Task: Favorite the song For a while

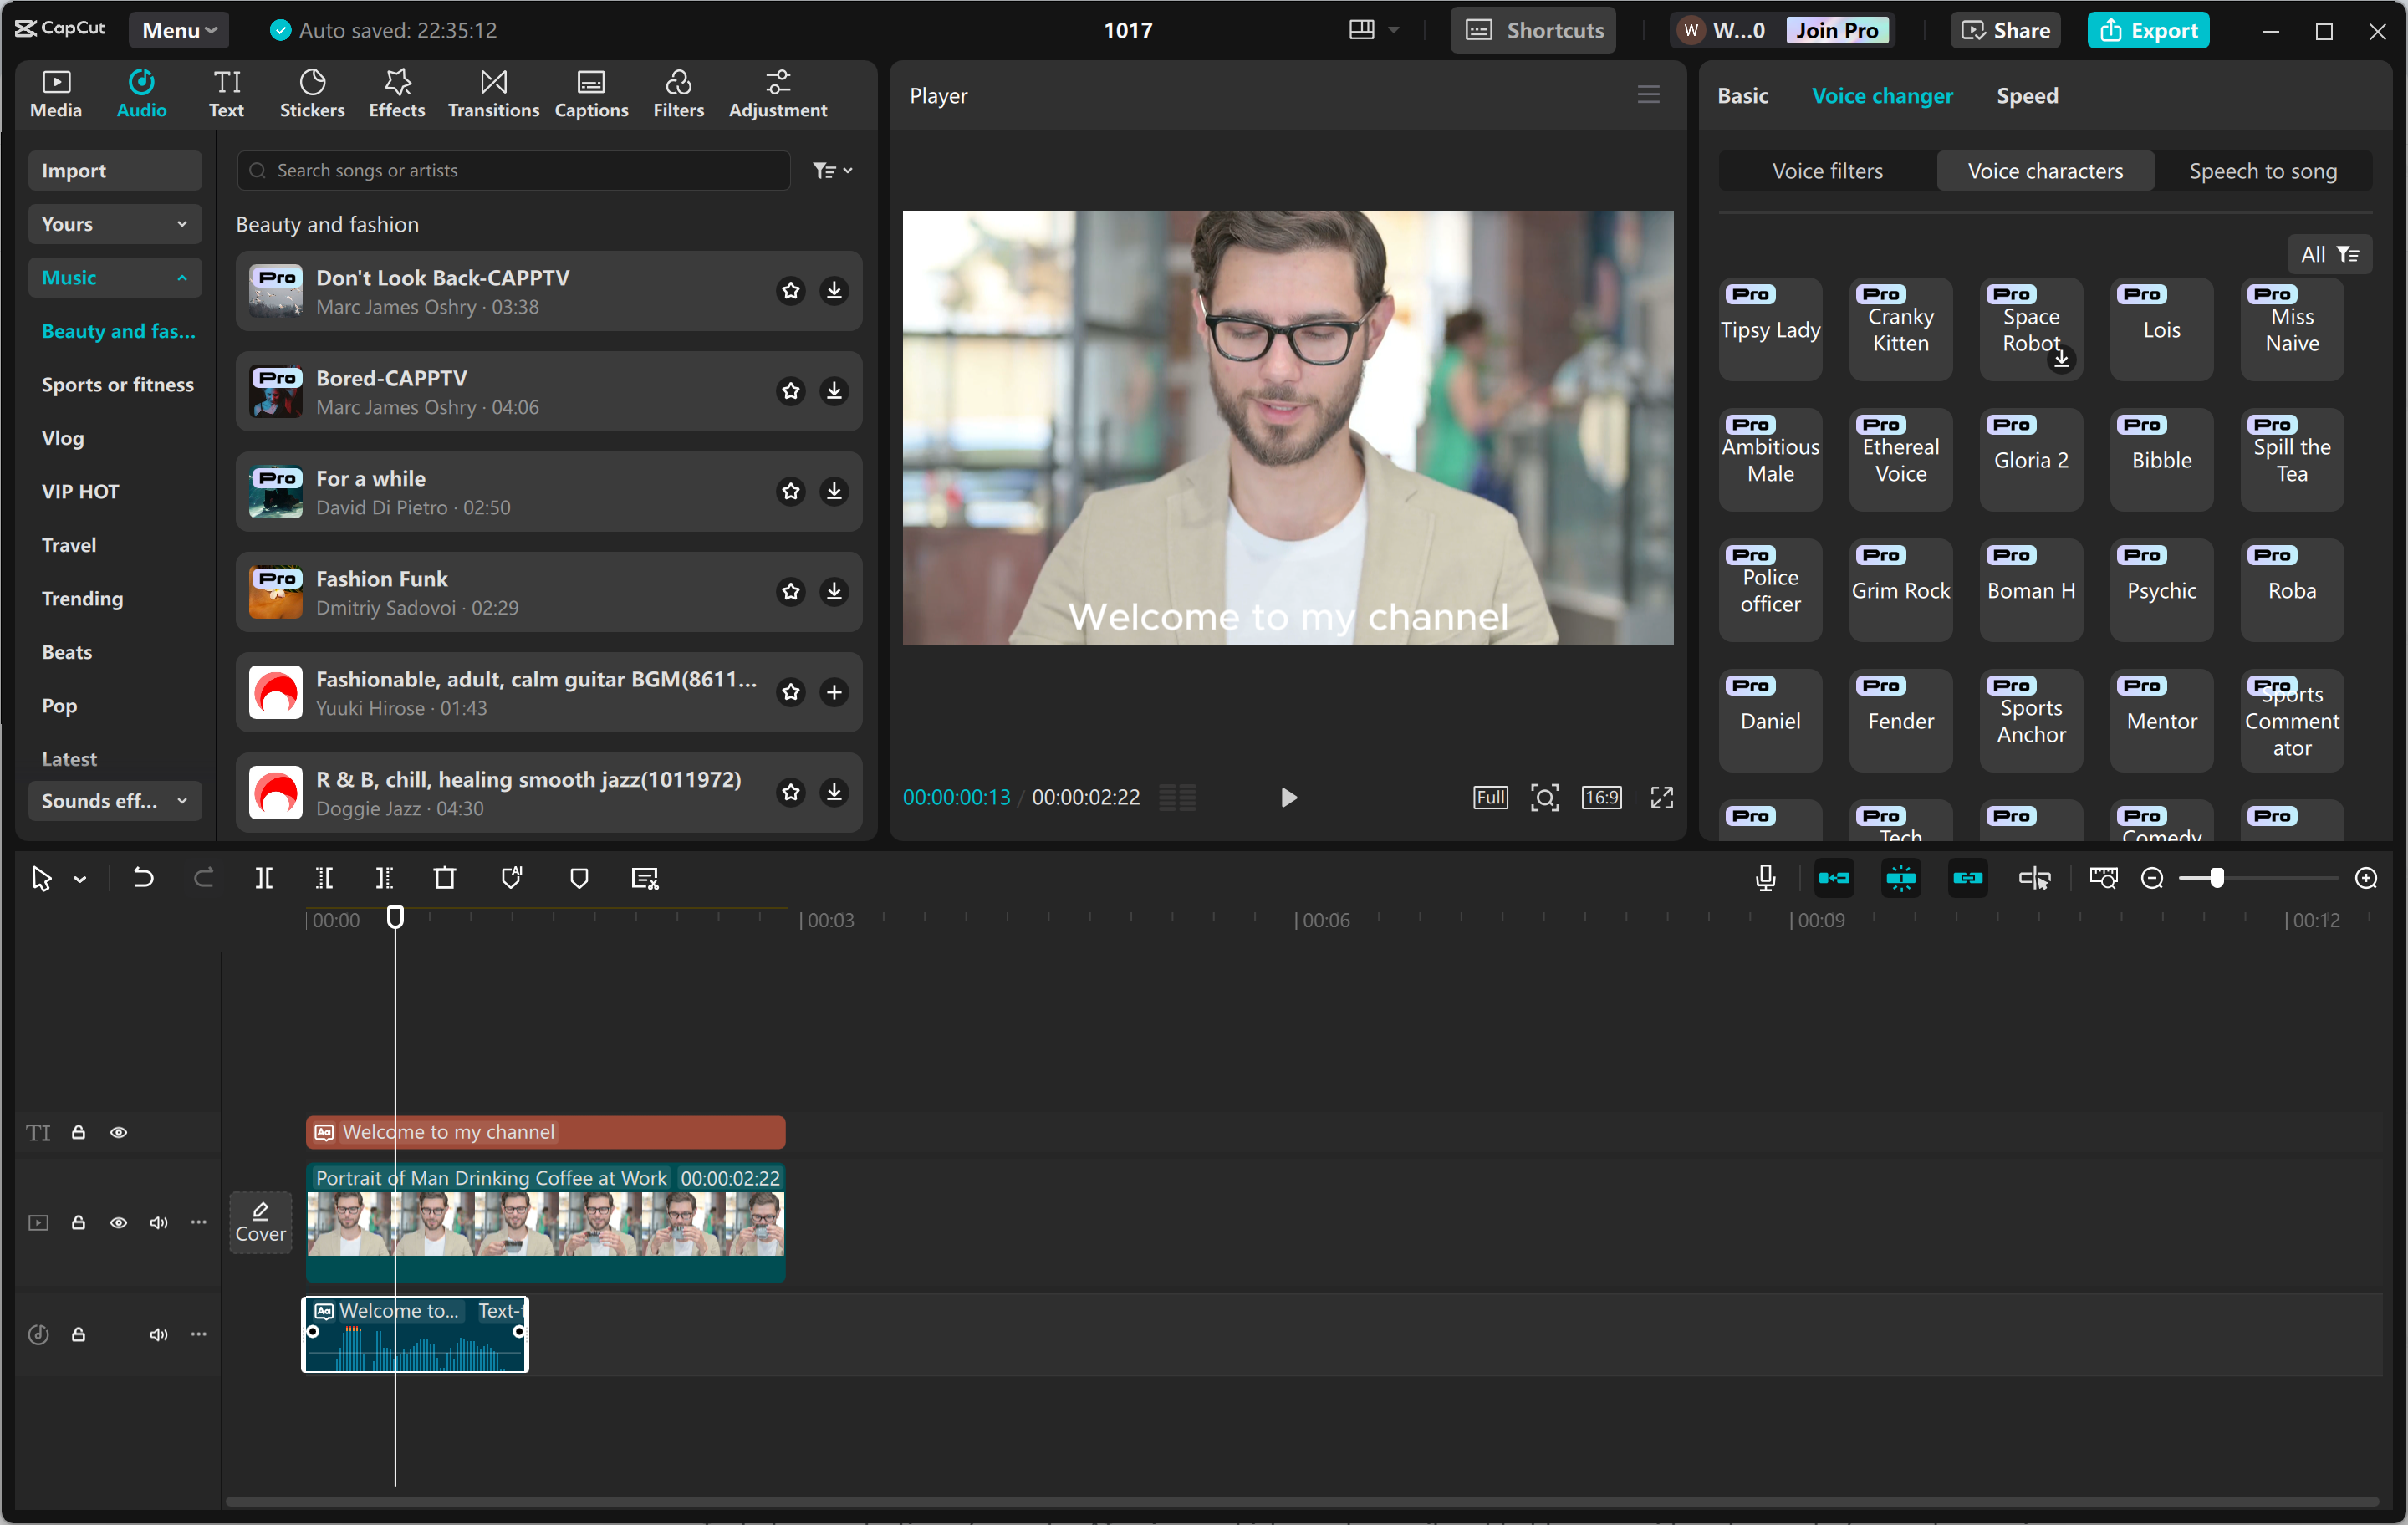Action: coord(791,491)
